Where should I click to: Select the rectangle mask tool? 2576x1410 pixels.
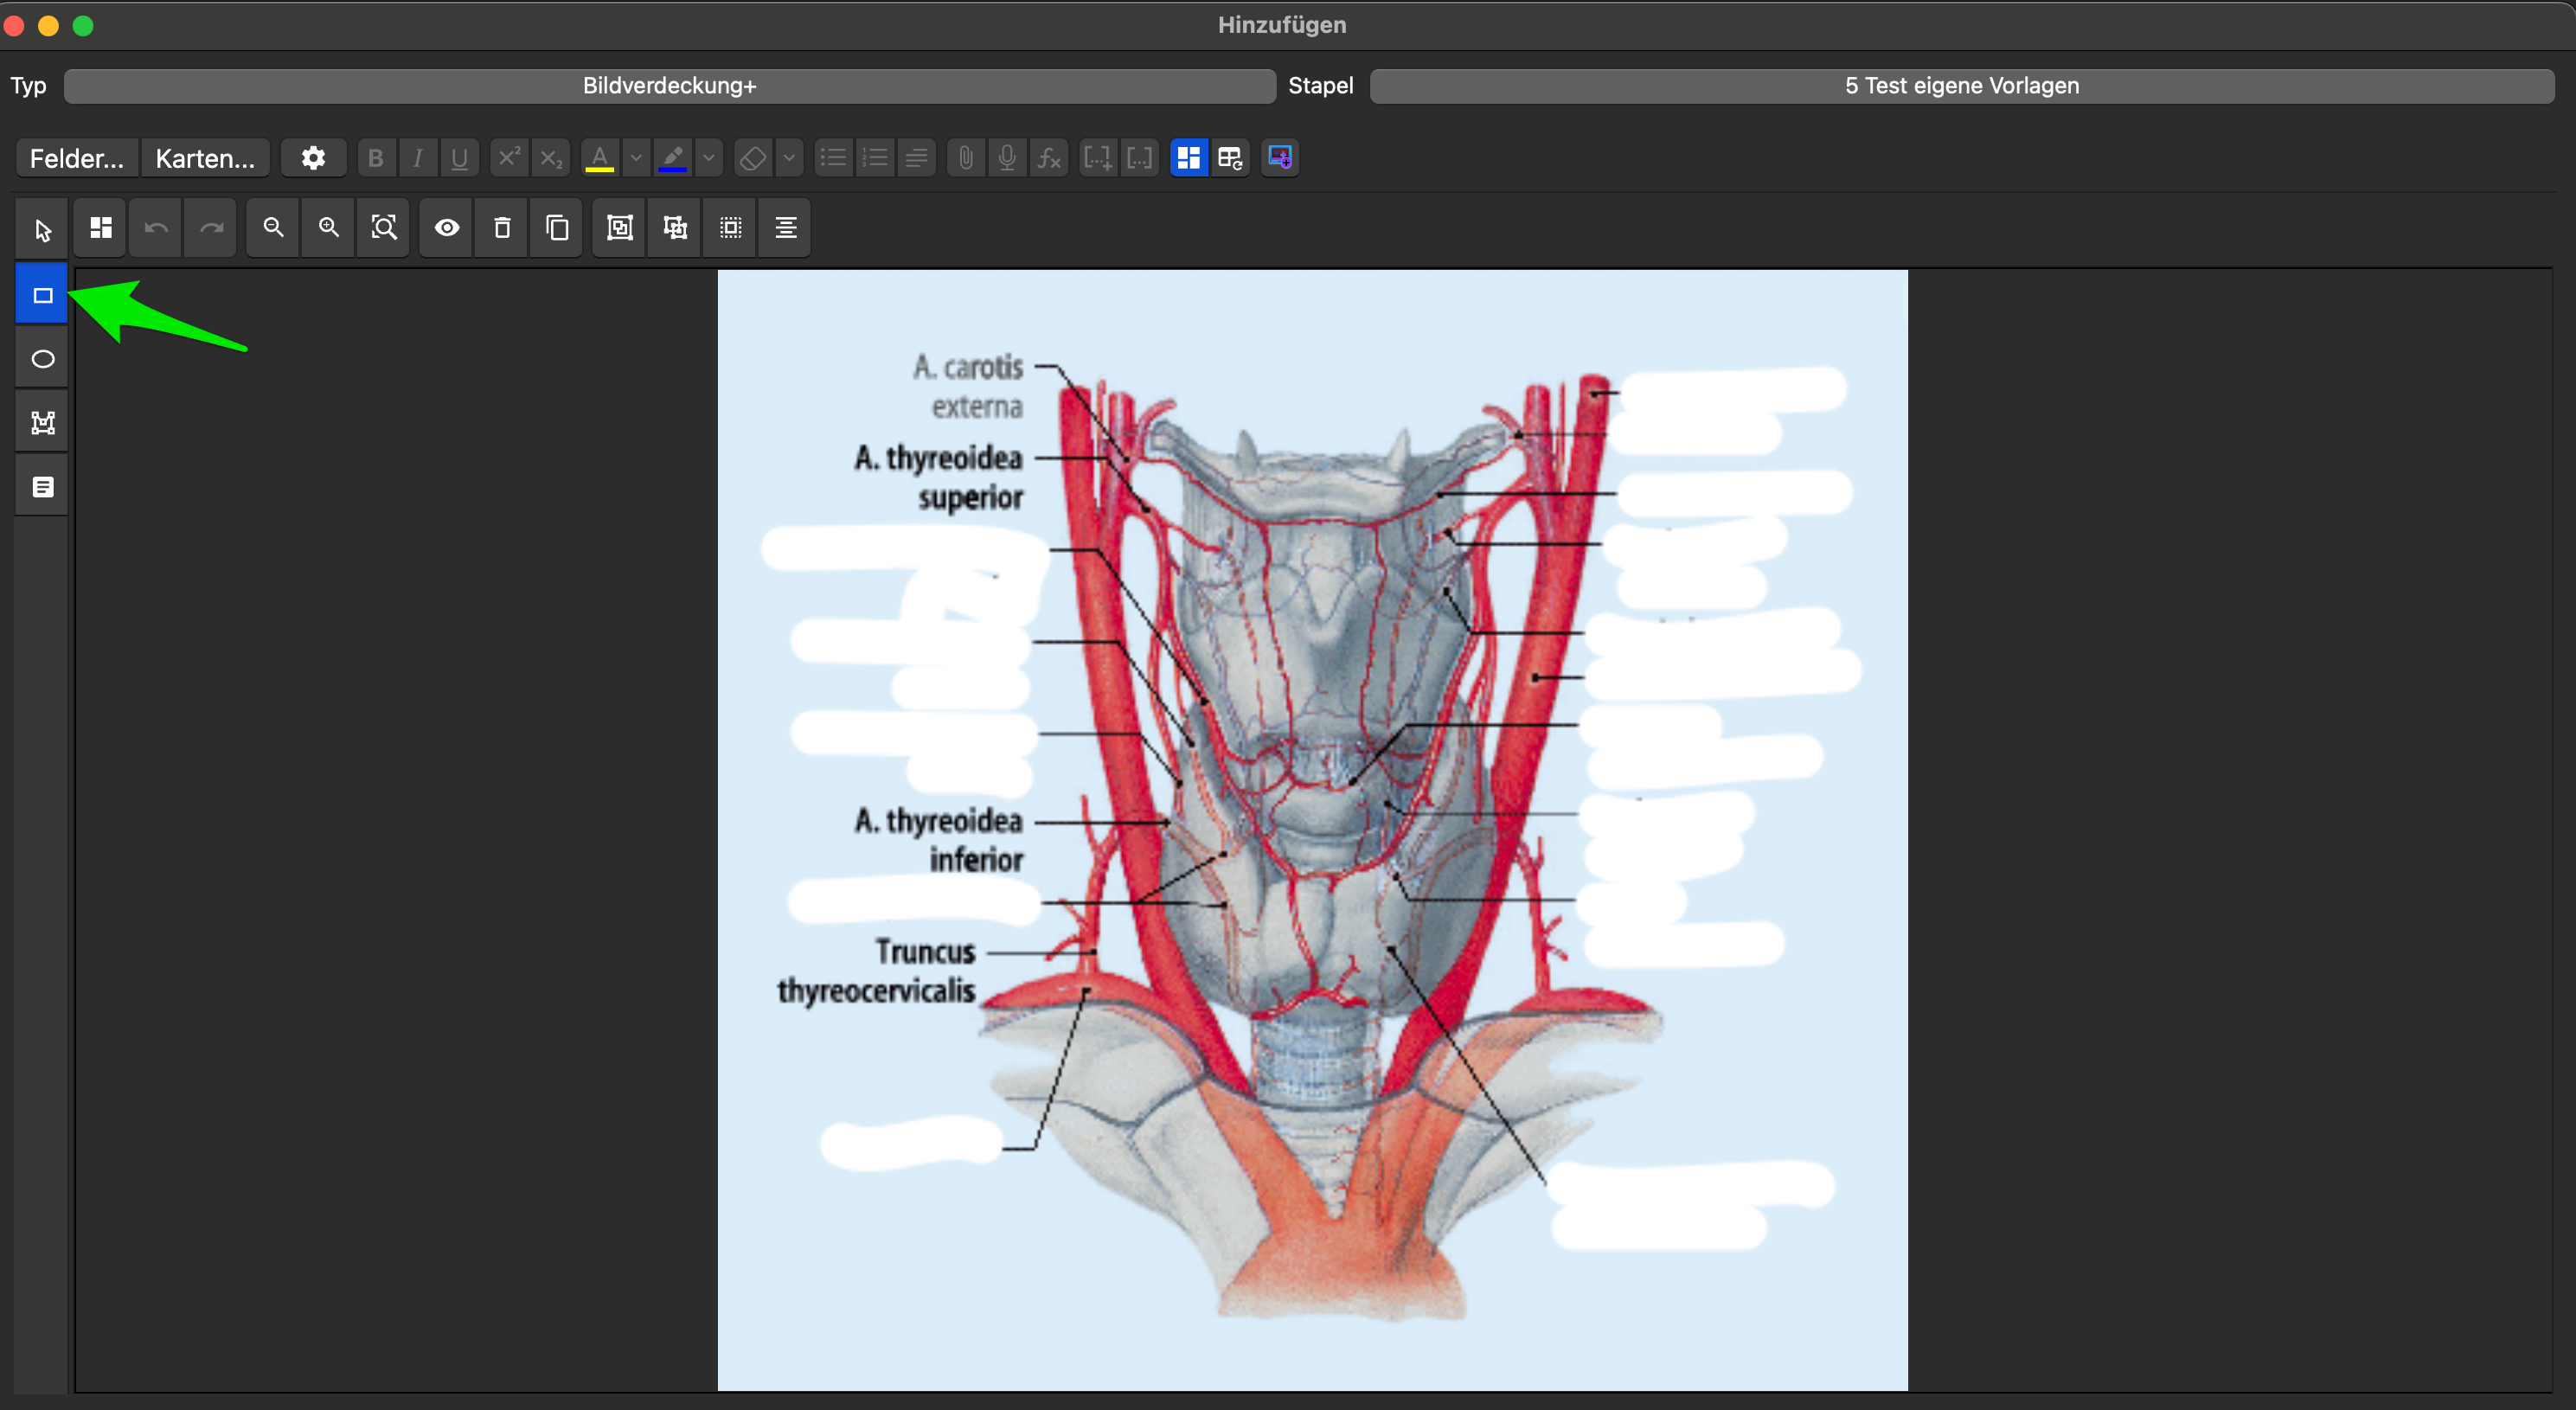[x=42, y=295]
